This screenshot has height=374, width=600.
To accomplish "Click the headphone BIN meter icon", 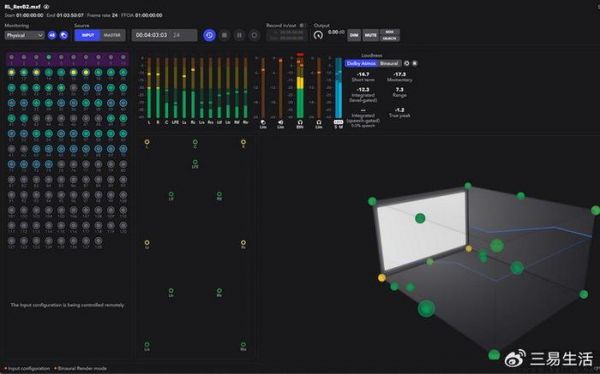I will [x=300, y=122].
